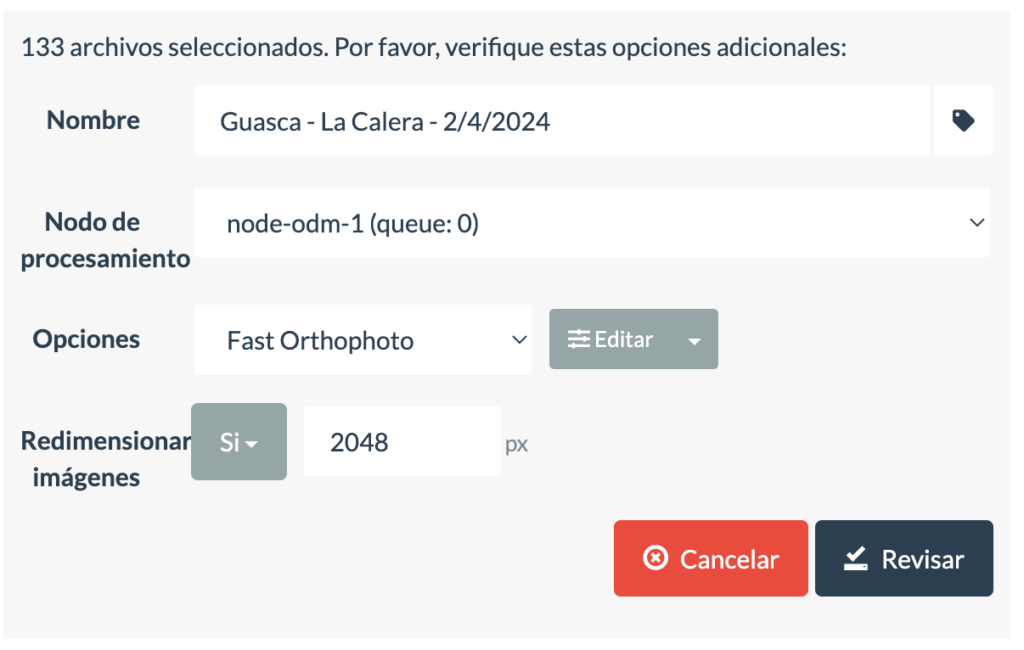
Task: Click the tag icon beside the name field
Action: (x=963, y=121)
